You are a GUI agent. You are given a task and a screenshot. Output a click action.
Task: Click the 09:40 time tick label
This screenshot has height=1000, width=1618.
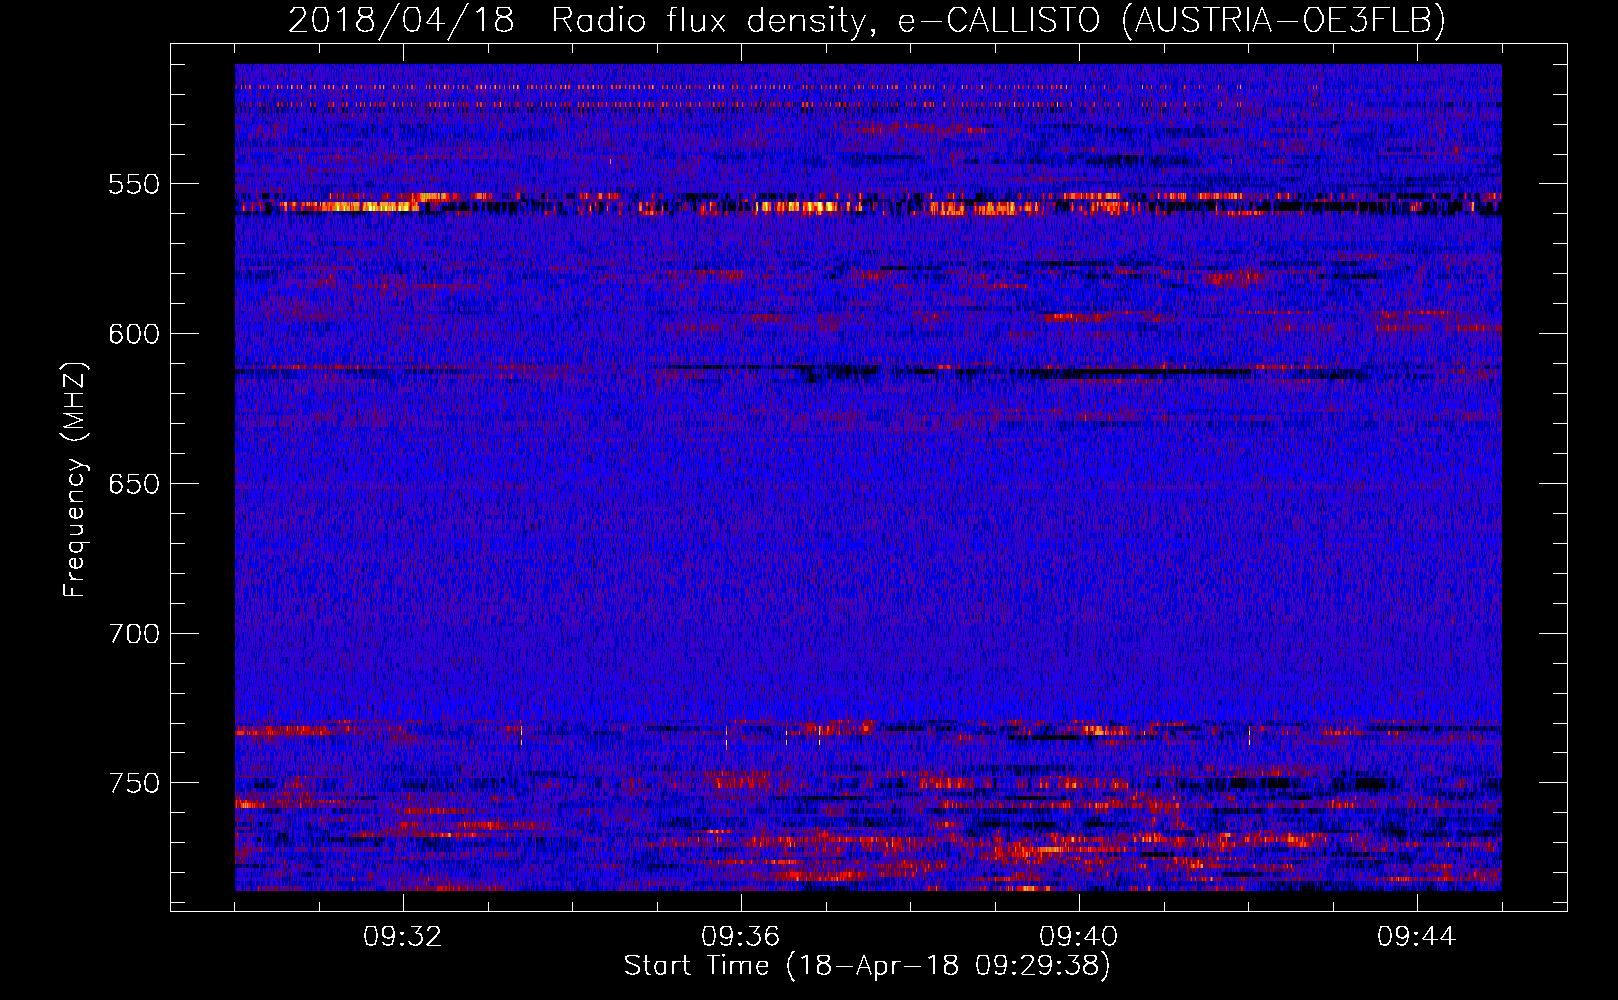pos(1079,937)
